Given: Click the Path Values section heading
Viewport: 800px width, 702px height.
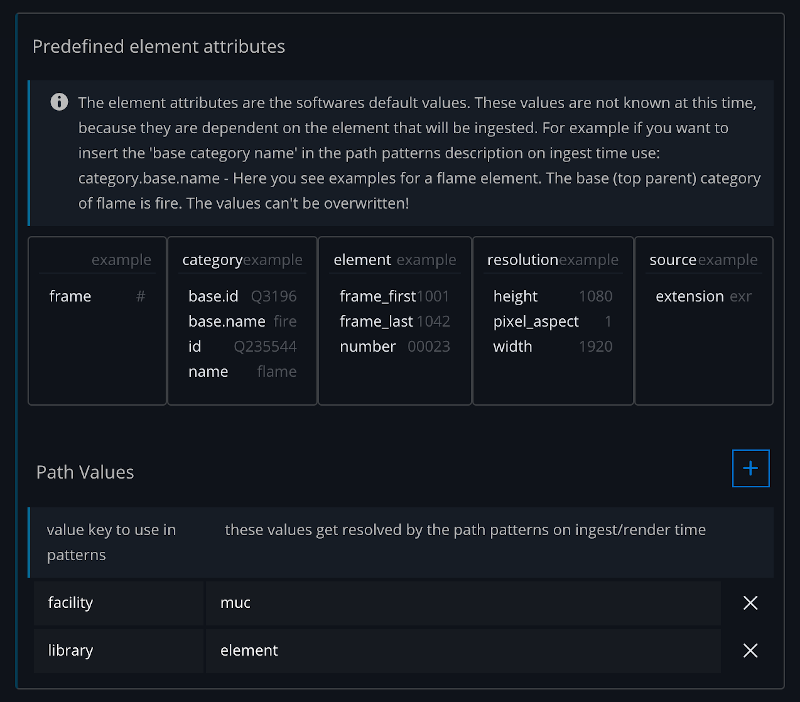Looking at the screenshot, I should pos(85,472).
